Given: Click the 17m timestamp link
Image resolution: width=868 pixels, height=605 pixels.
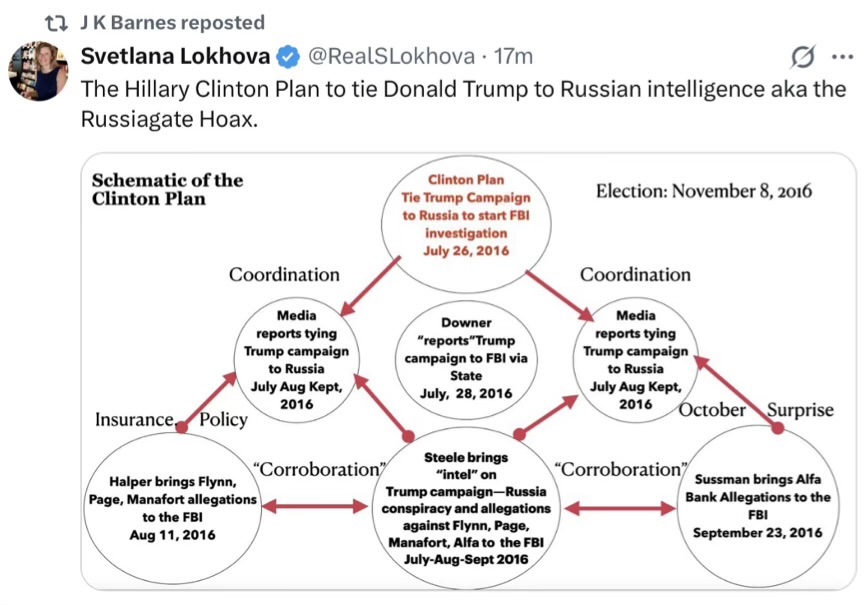Looking at the screenshot, I should coord(515,55).
